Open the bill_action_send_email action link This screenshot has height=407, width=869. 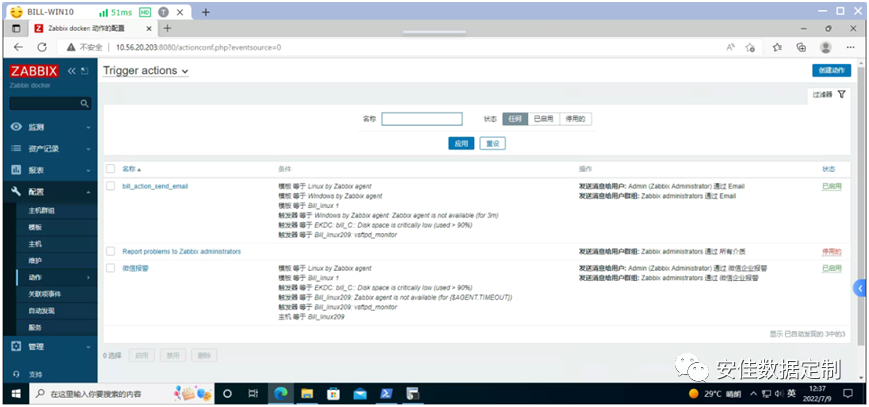point(155,186)
